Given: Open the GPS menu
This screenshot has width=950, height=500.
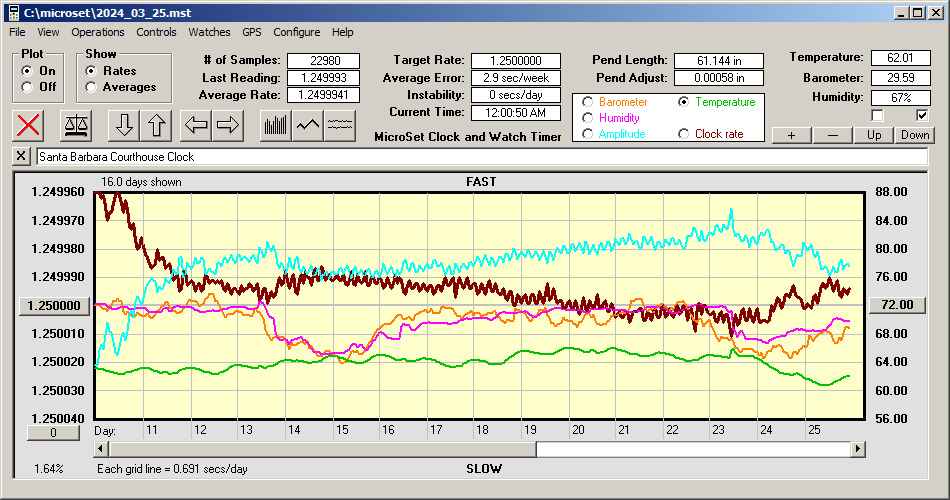Looking at the screenshot, I should coord(251,32).
